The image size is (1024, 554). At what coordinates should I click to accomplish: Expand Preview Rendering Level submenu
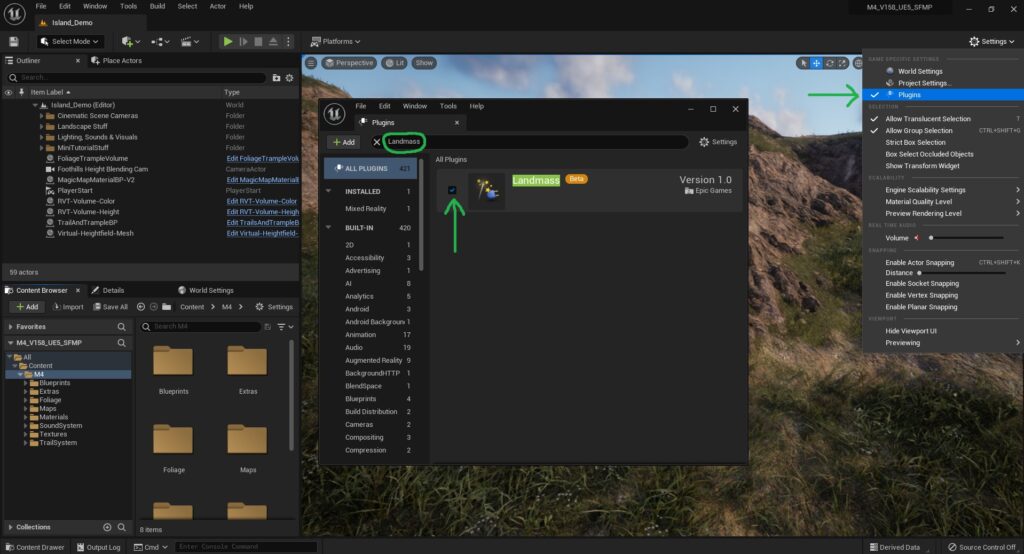point(944,214)
